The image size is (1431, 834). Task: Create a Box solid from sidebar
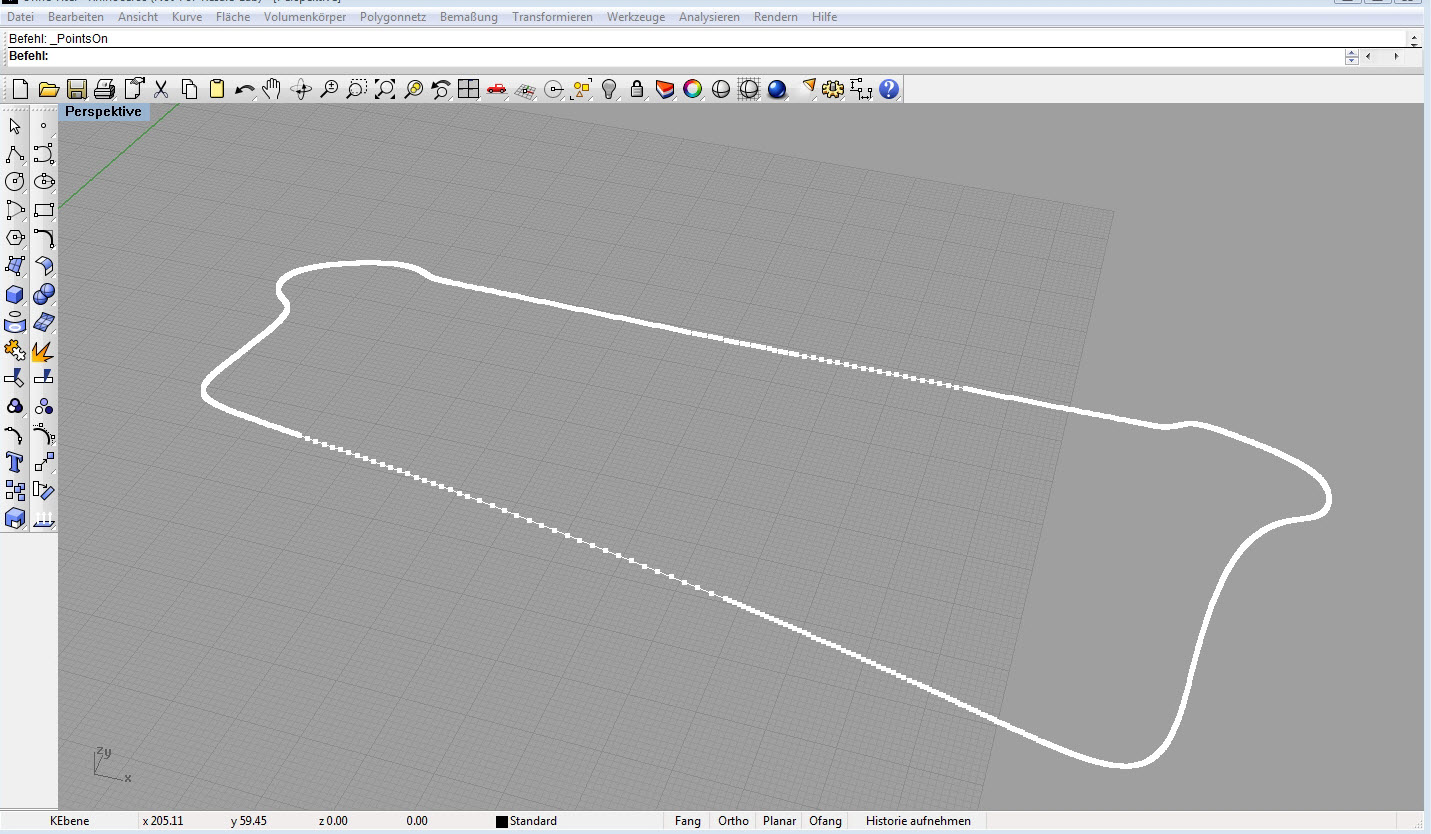click(x=15, y=294)
